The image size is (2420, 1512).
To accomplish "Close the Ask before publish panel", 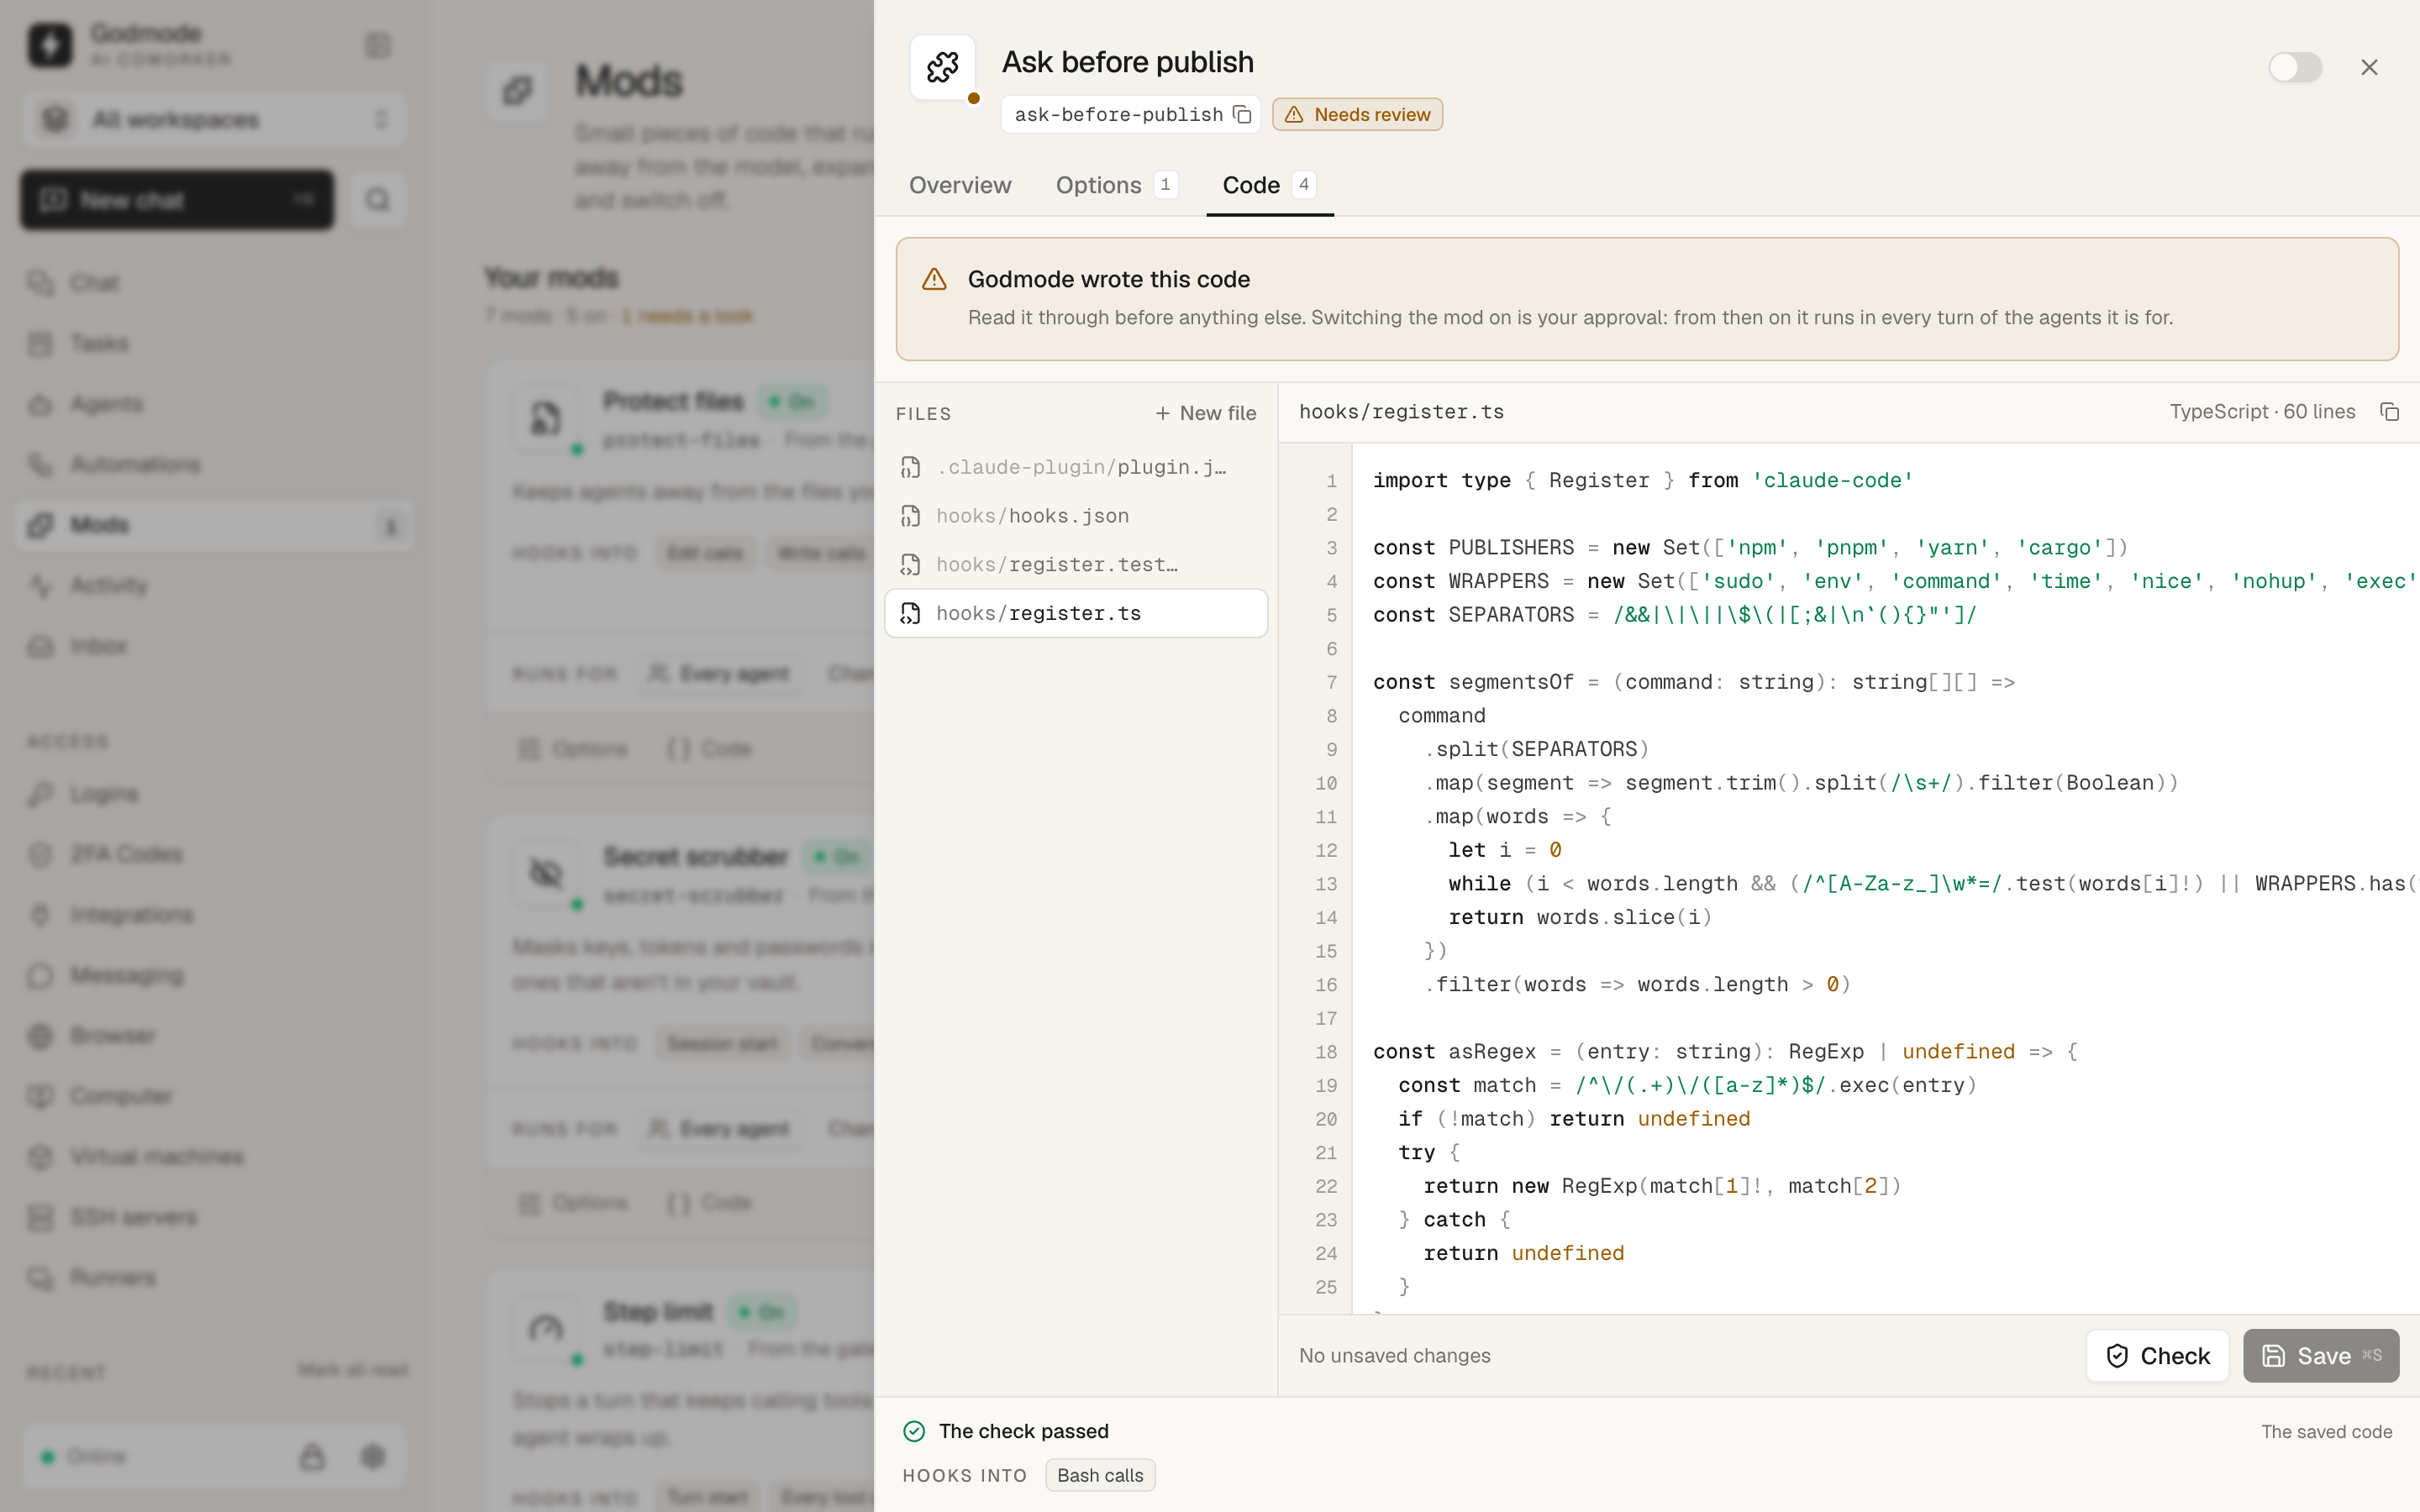I will pos(2369,67).
